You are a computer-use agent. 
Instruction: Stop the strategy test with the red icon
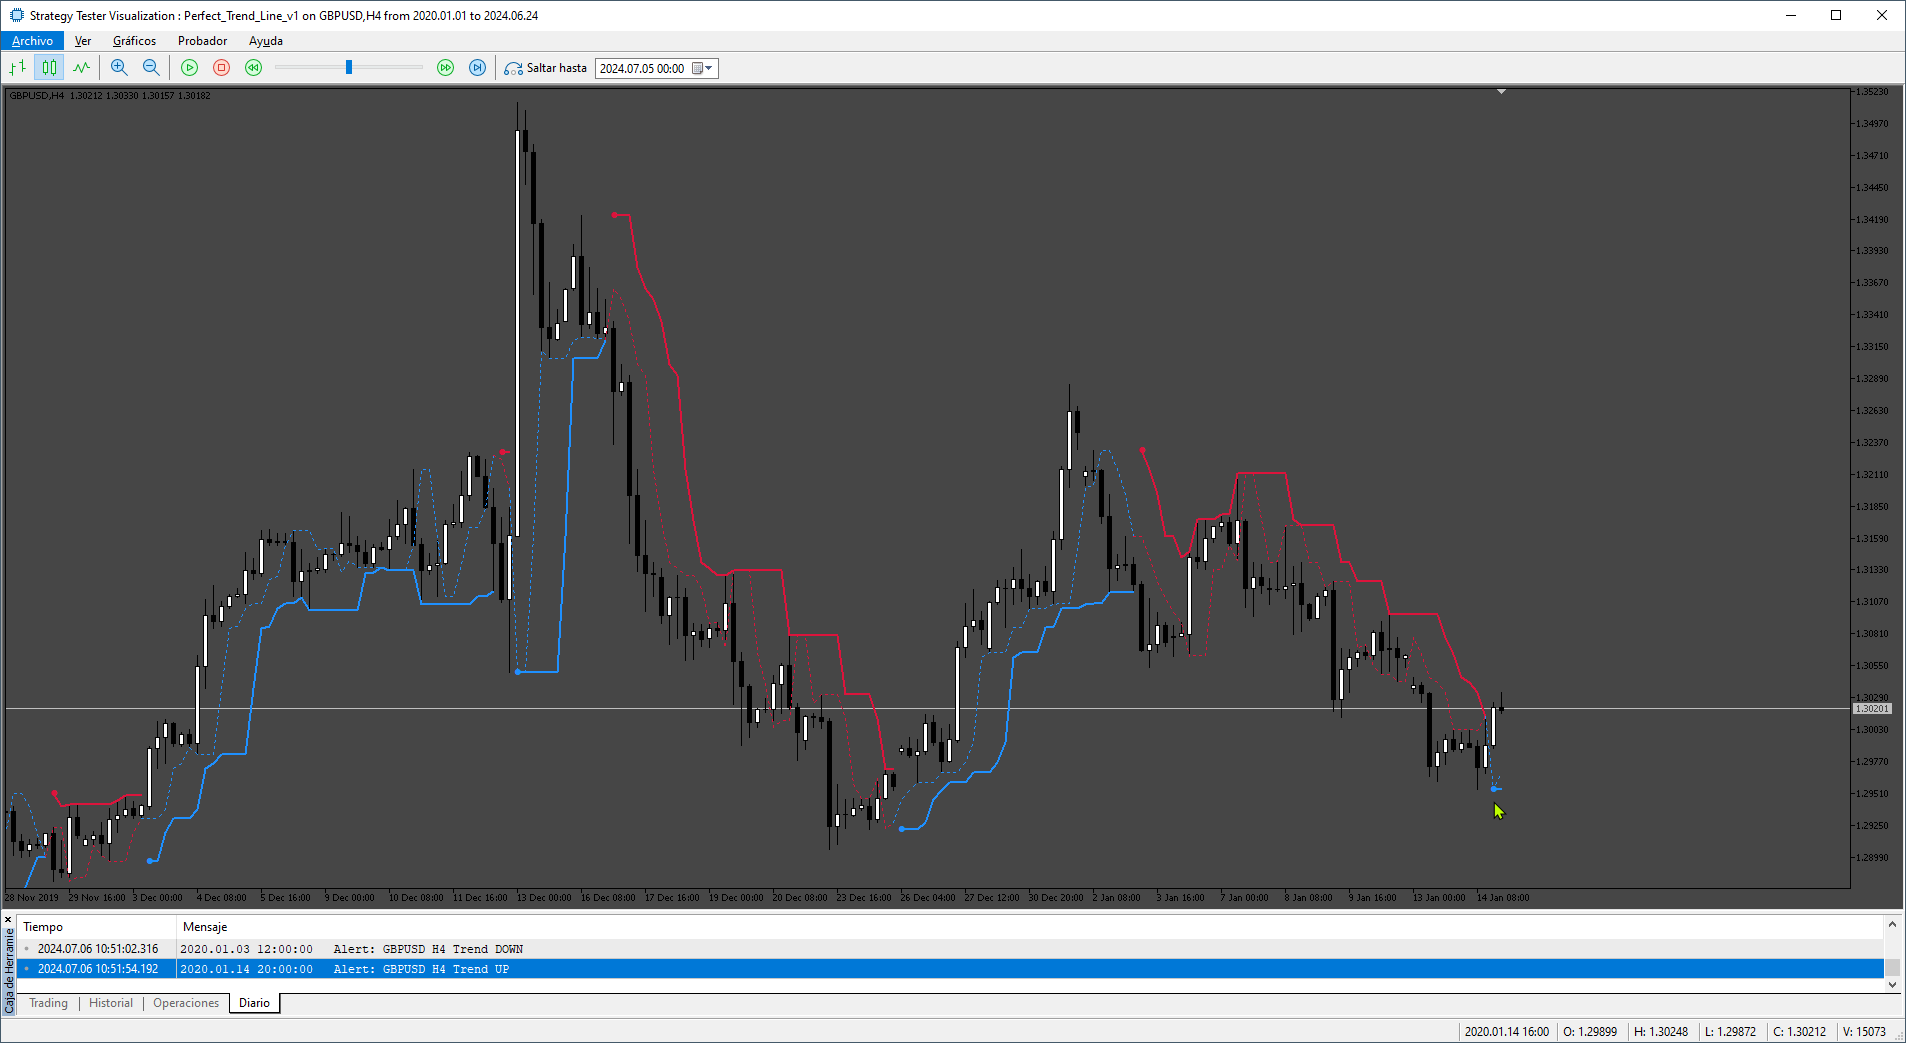[221, 68]
